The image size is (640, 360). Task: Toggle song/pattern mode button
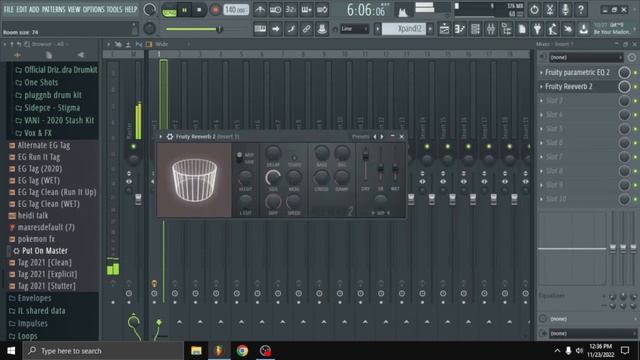pos(169,10)
